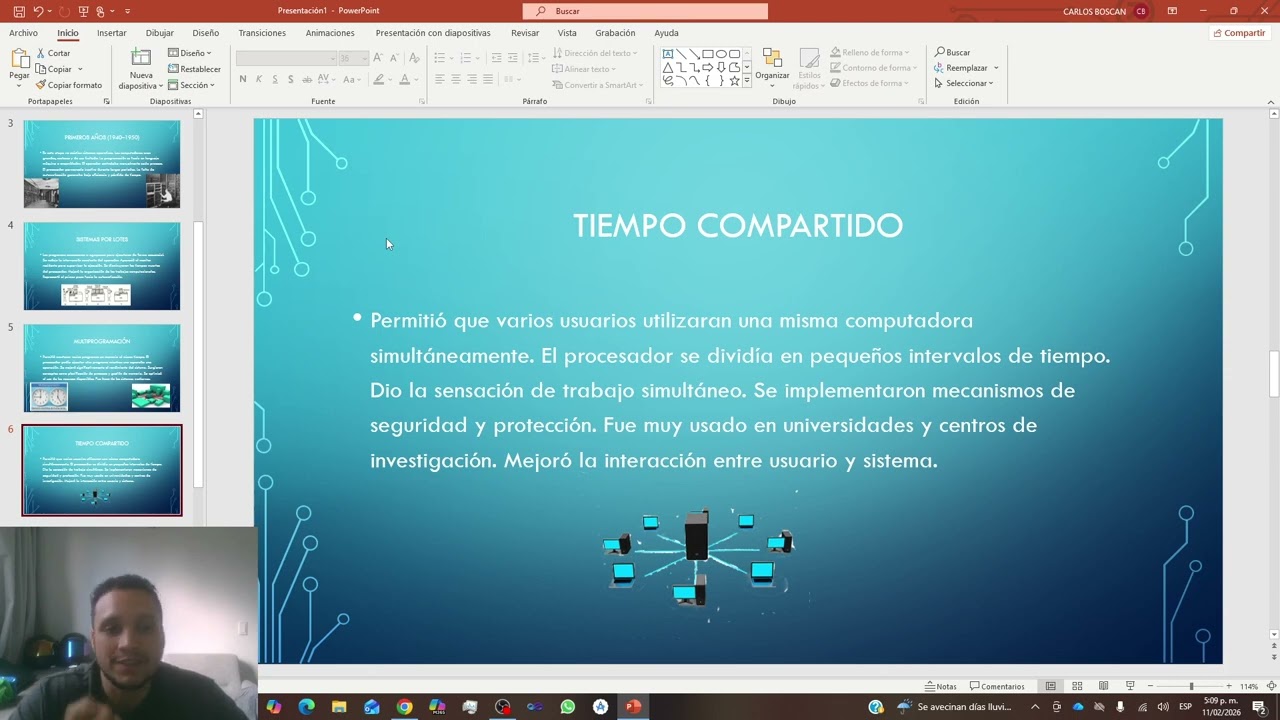
Task: Click text highlight color pen
Action: 379,79
